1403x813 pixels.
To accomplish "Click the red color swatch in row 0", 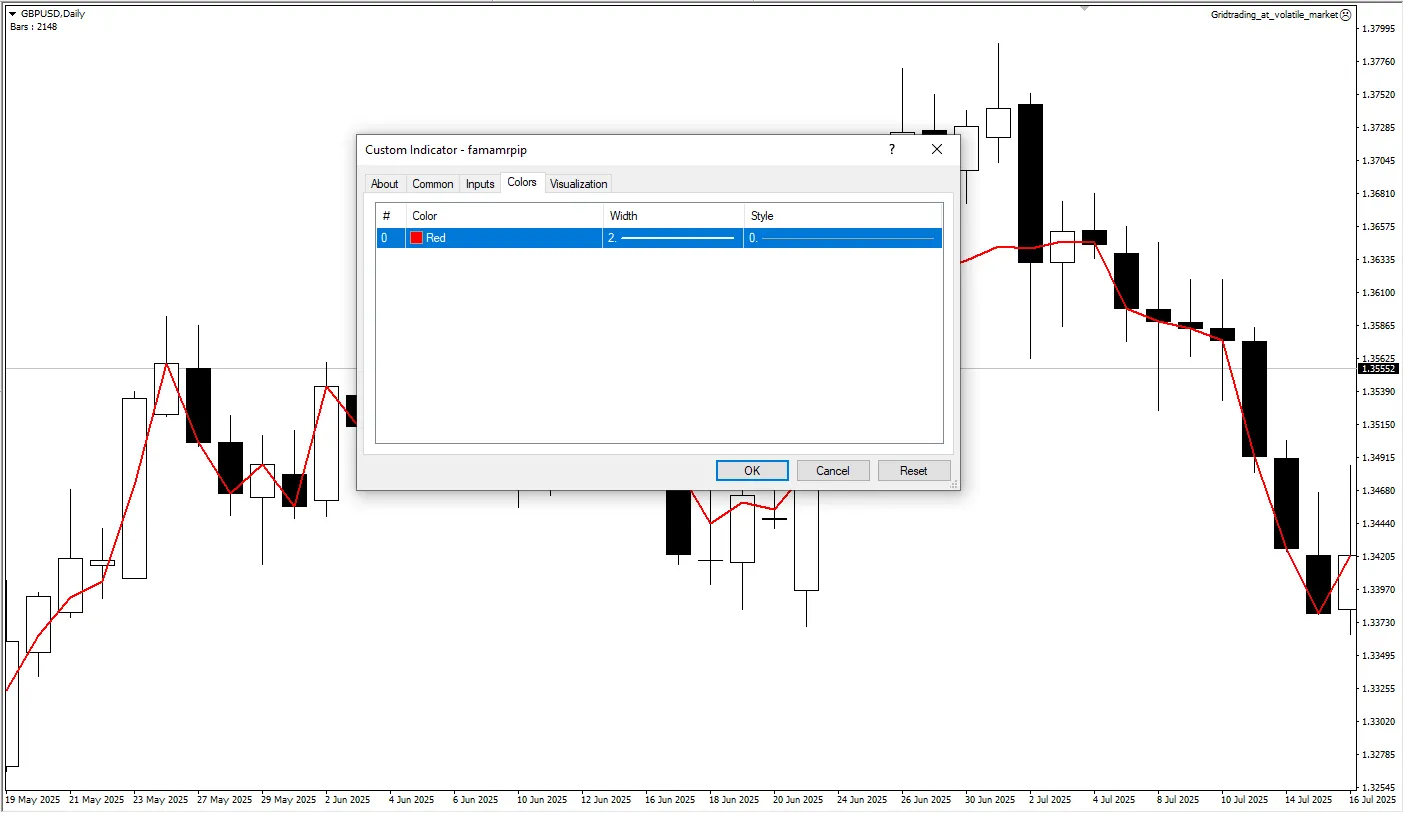I will coord(416,238).
